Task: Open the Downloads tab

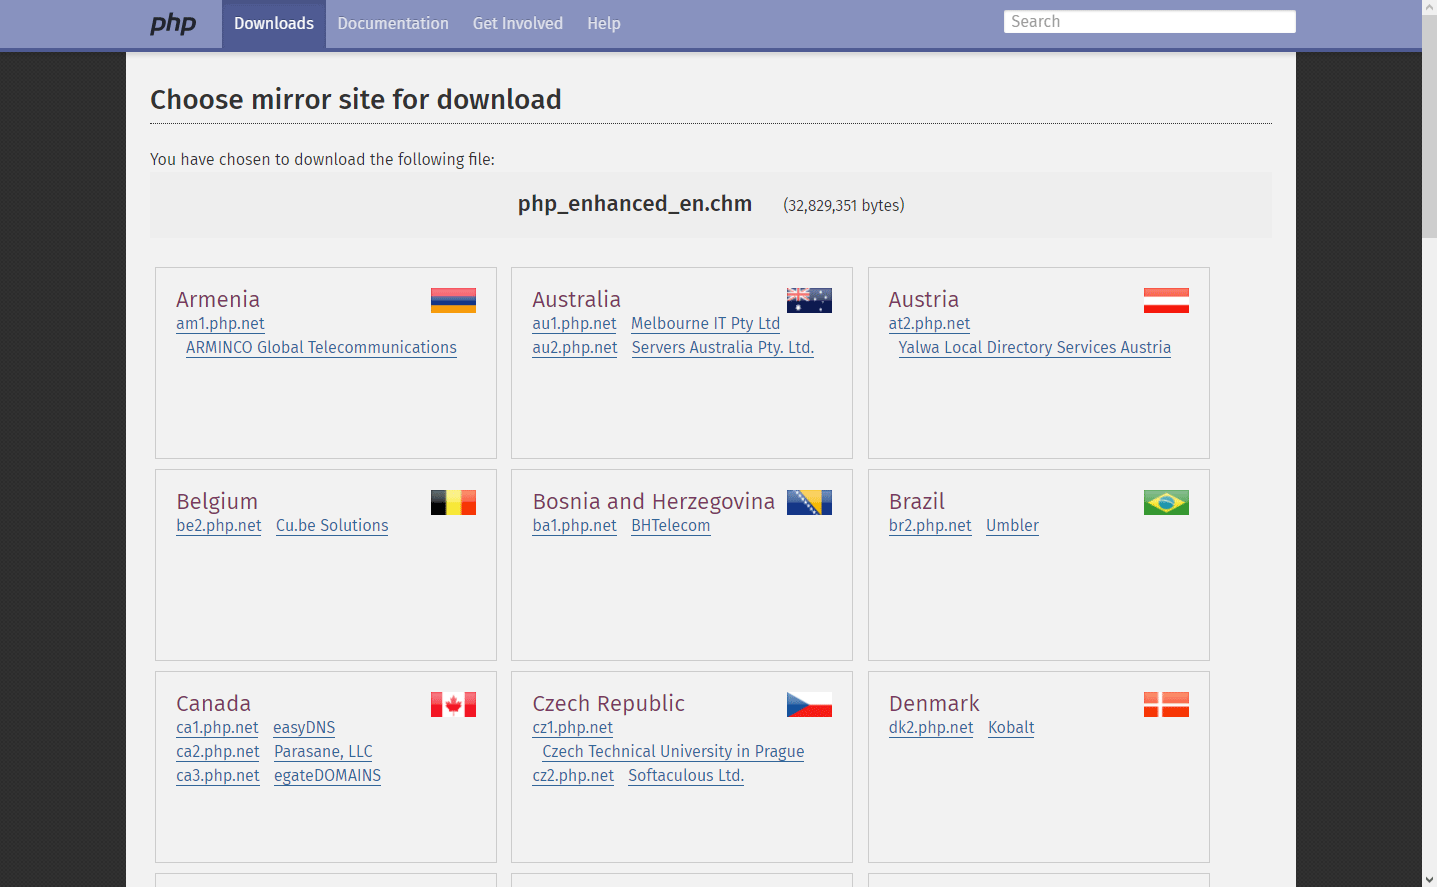Action: (274, 24)
